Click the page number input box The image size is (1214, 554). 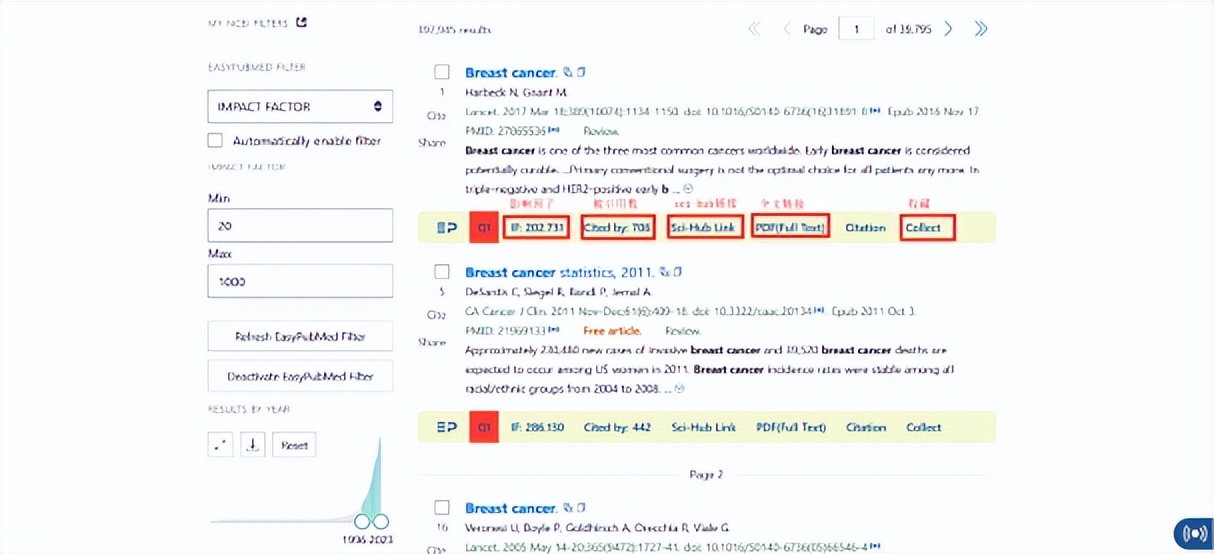(x=857, y=29)
